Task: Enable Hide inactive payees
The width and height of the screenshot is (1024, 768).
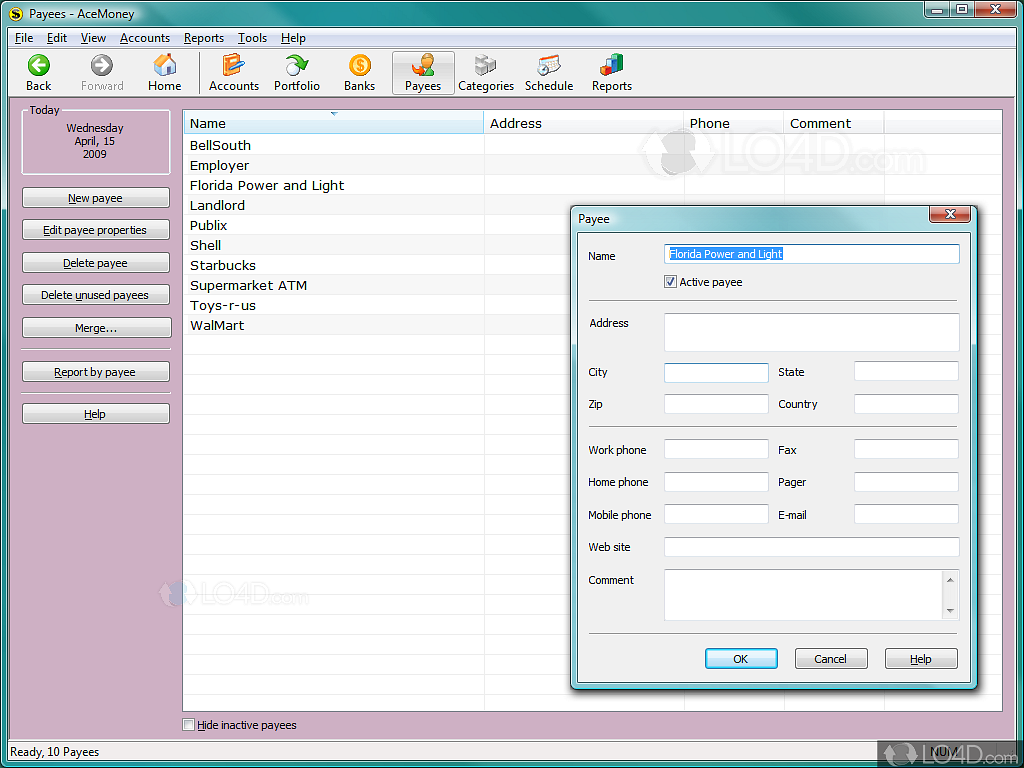Action: tap(187, 725)
